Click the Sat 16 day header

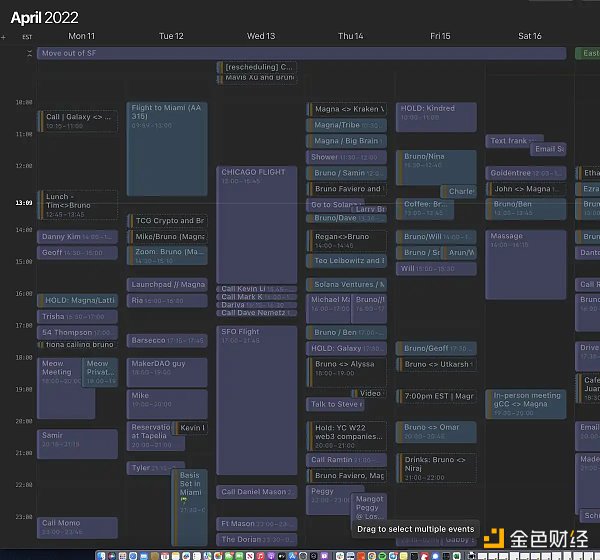[x=529, y=36]
